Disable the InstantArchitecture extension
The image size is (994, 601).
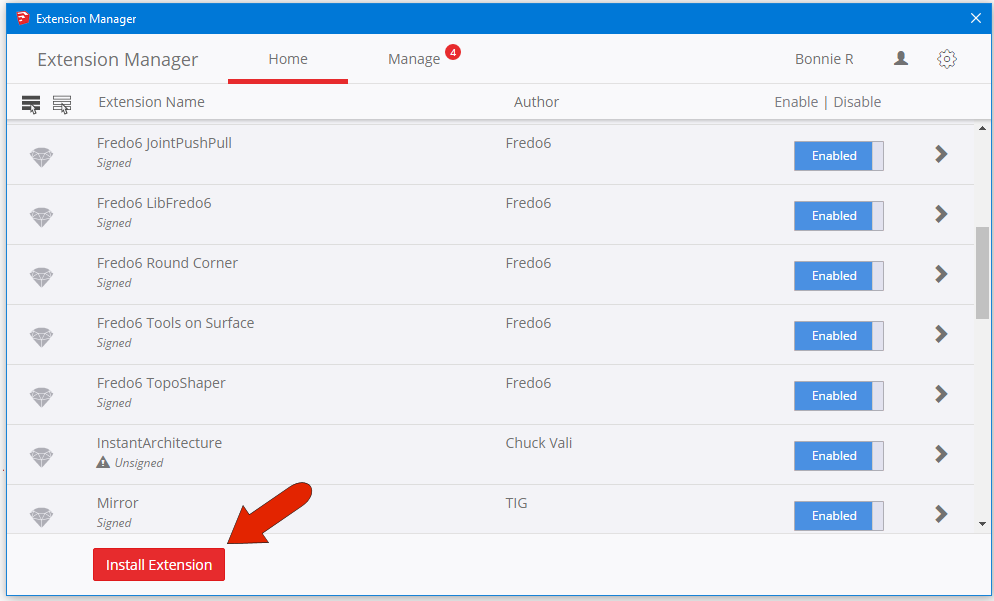(839, 456)
